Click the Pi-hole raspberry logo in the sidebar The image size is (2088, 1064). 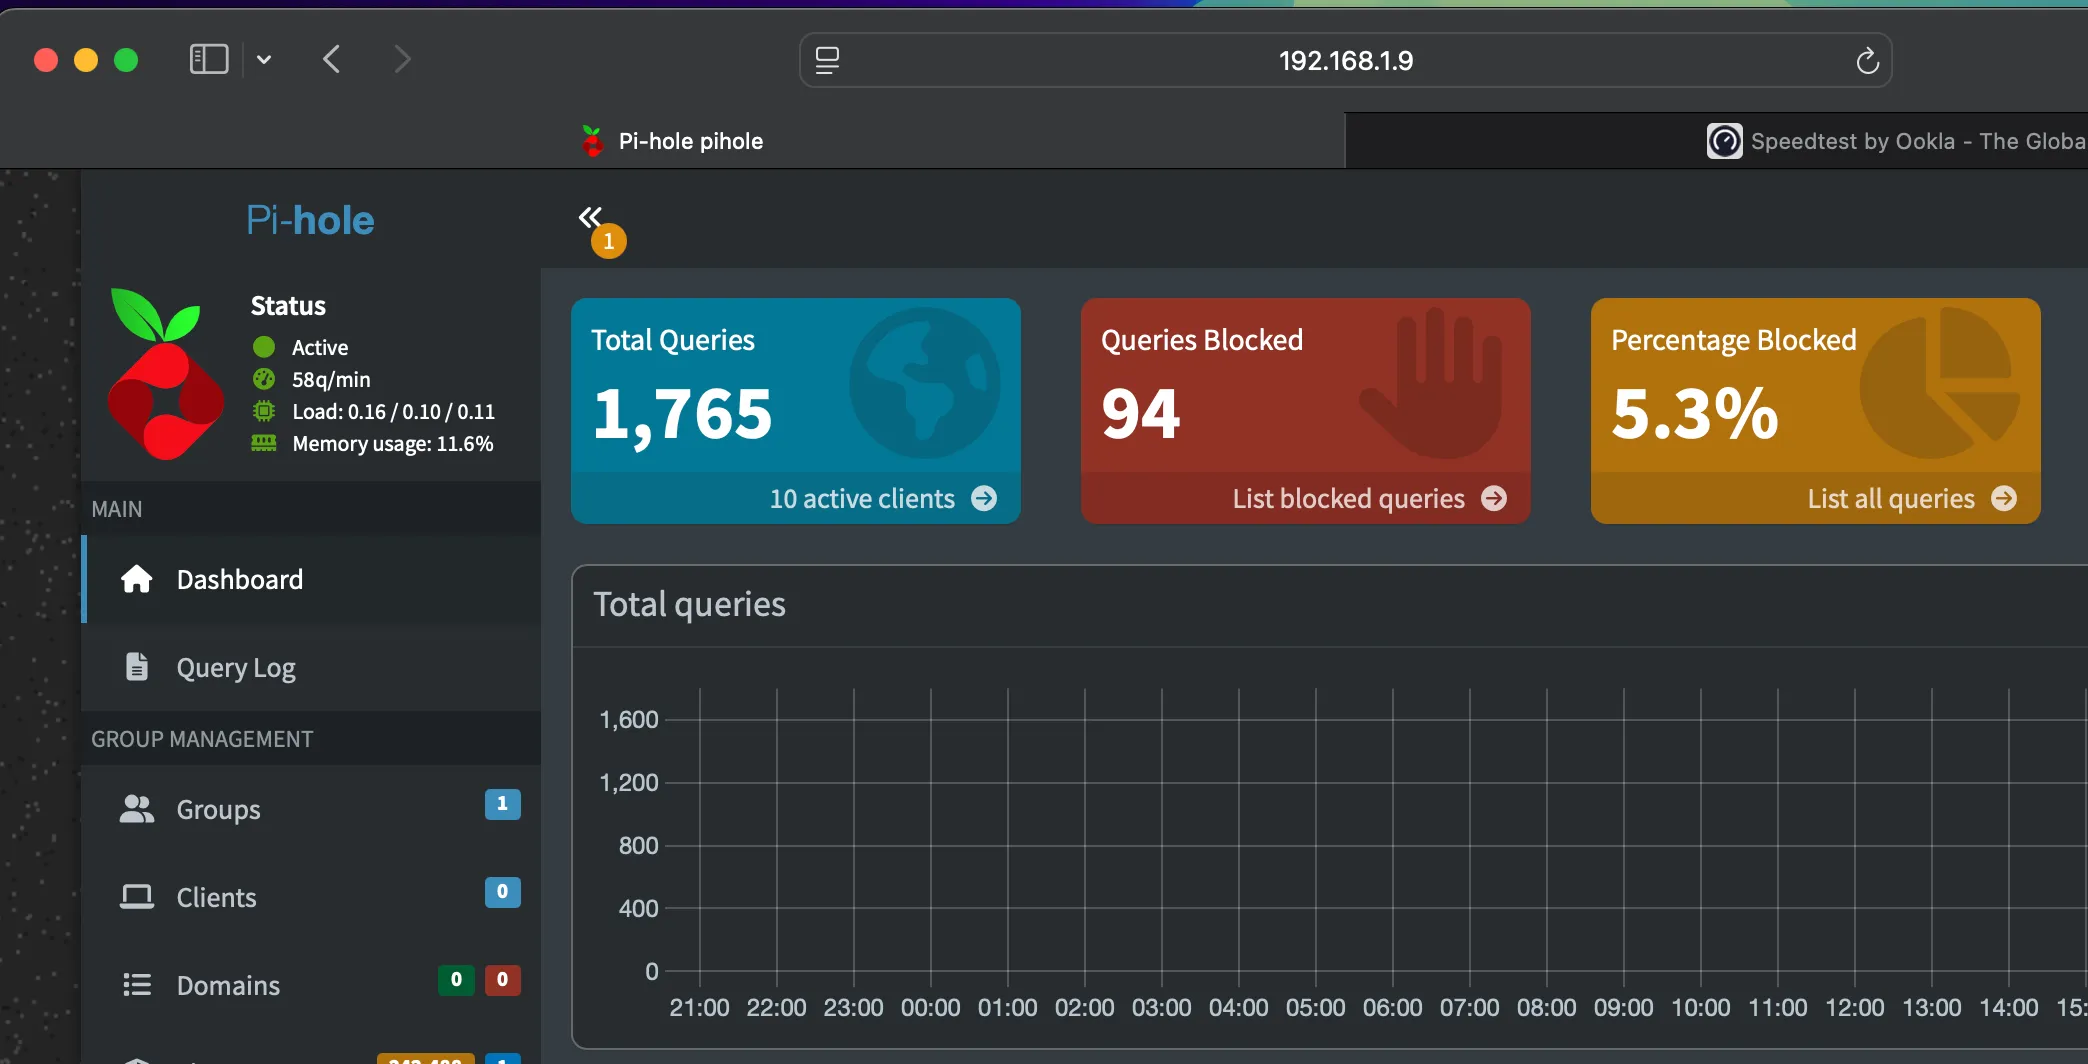click(x=165, y=376)
